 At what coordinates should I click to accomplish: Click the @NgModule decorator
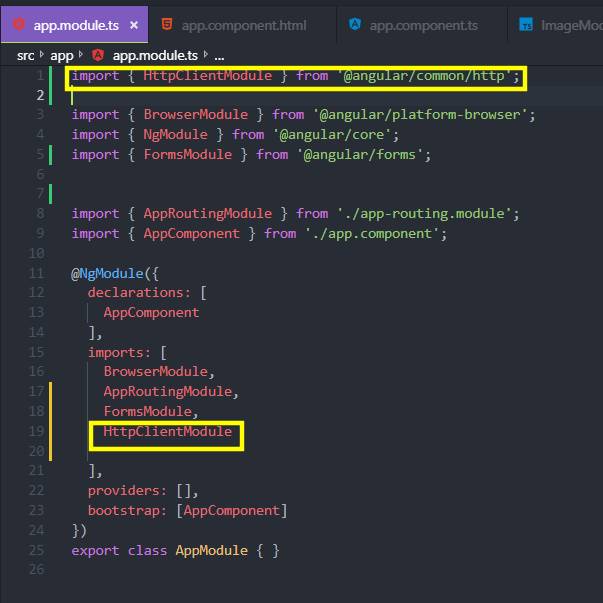tap(107, 274)
